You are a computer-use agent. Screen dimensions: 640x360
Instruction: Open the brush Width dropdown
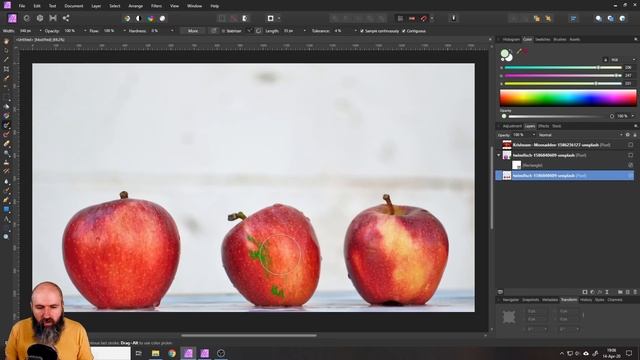tap(40, 31)
